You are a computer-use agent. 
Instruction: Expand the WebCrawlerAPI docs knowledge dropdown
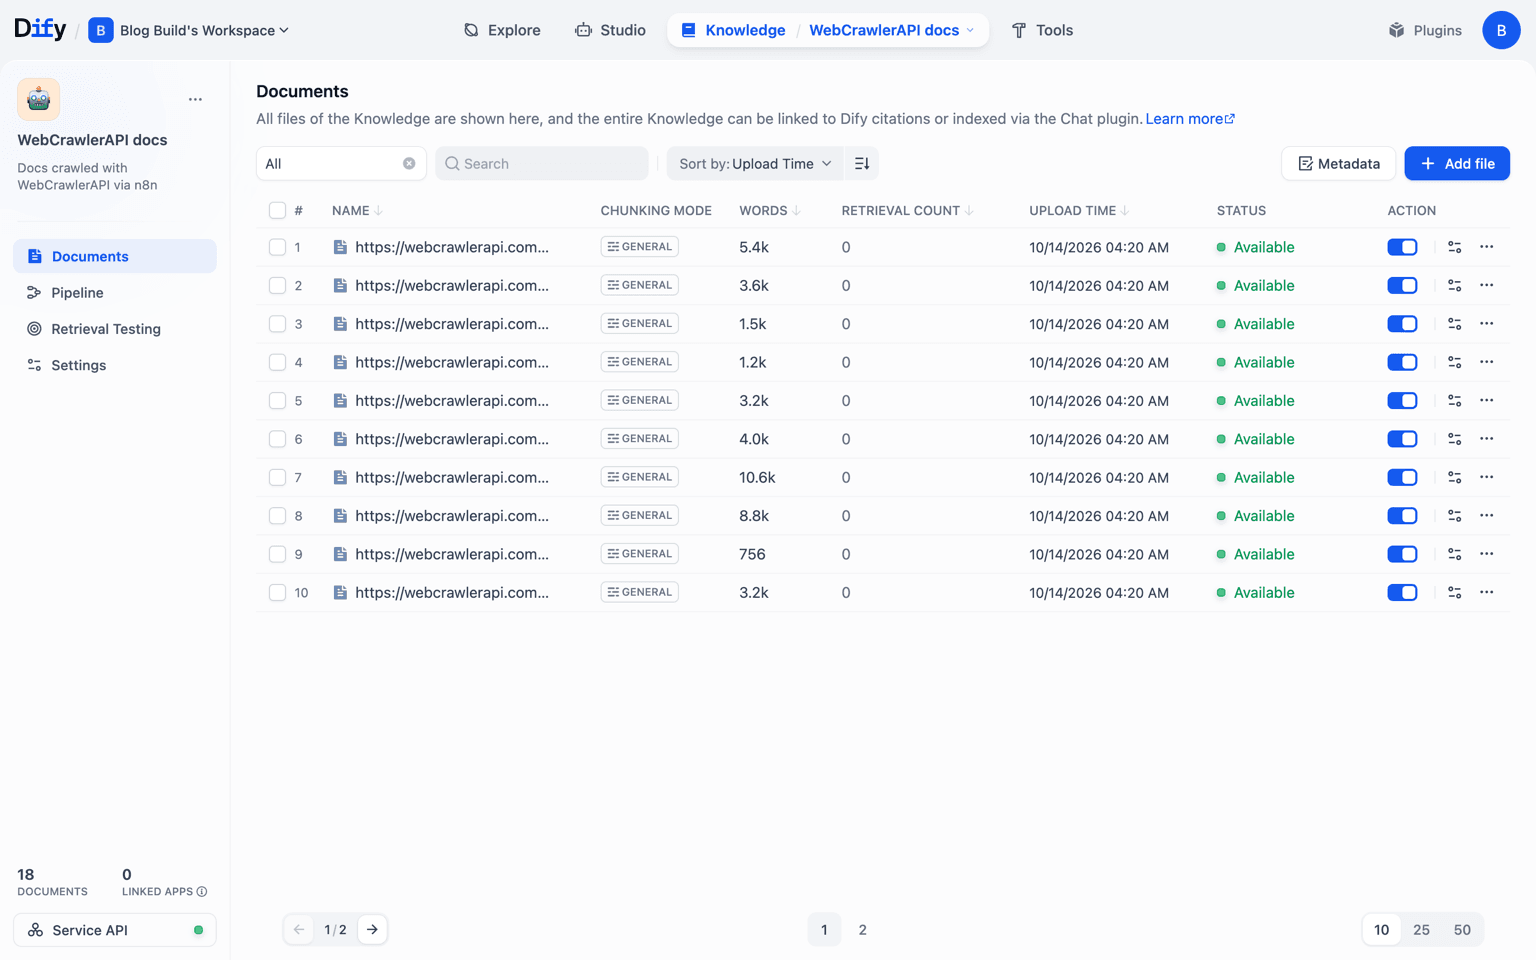[891, 30]
